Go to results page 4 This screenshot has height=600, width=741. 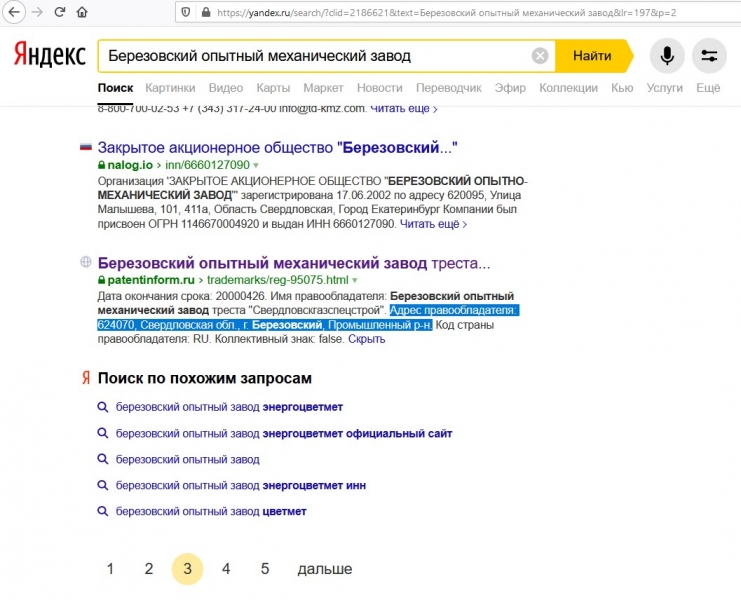click(x=226, y=569)
